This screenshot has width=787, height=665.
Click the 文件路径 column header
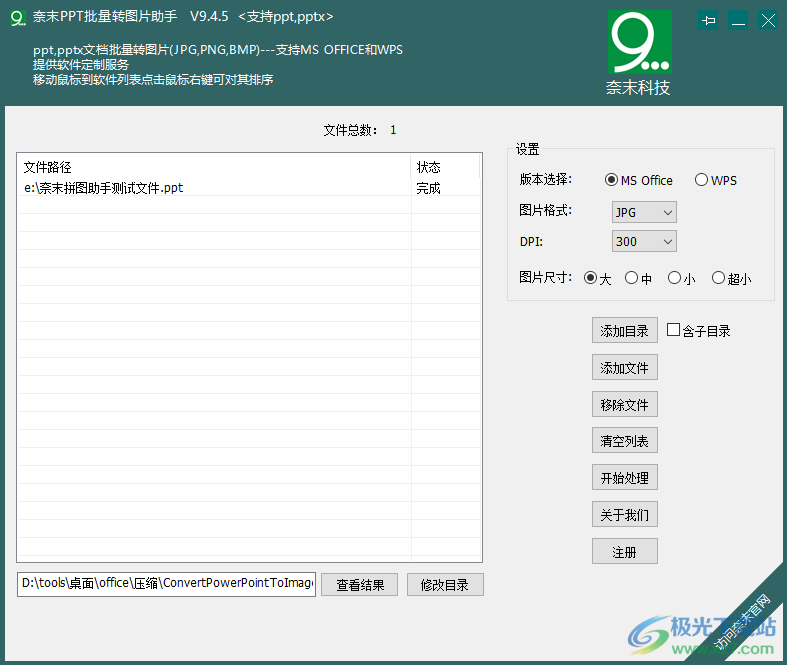(214, 167)
